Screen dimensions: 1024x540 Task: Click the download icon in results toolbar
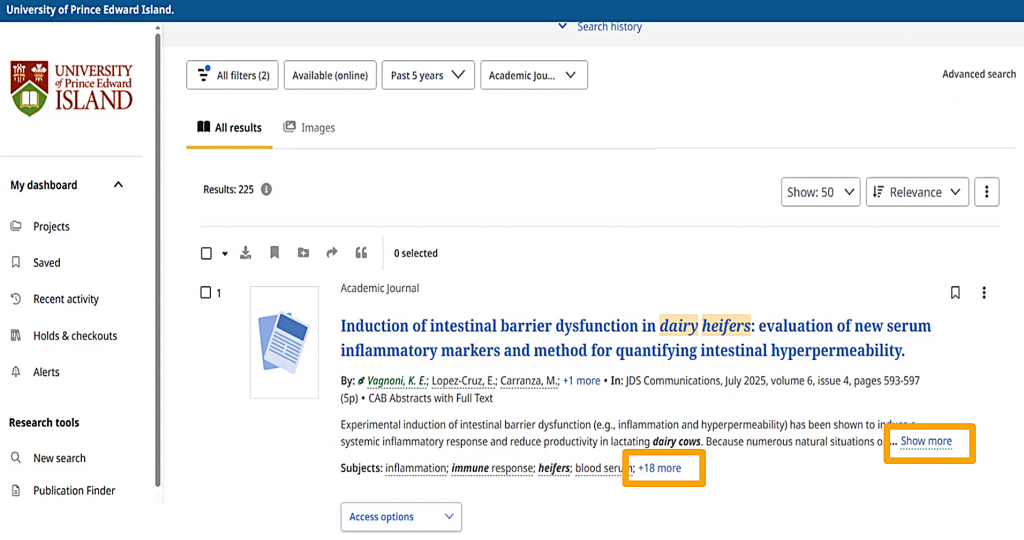246,253
